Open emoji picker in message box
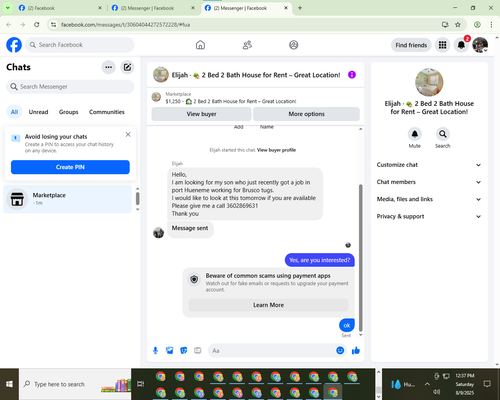Viewport: 500px width, 400px height. (x=340, y=351)
